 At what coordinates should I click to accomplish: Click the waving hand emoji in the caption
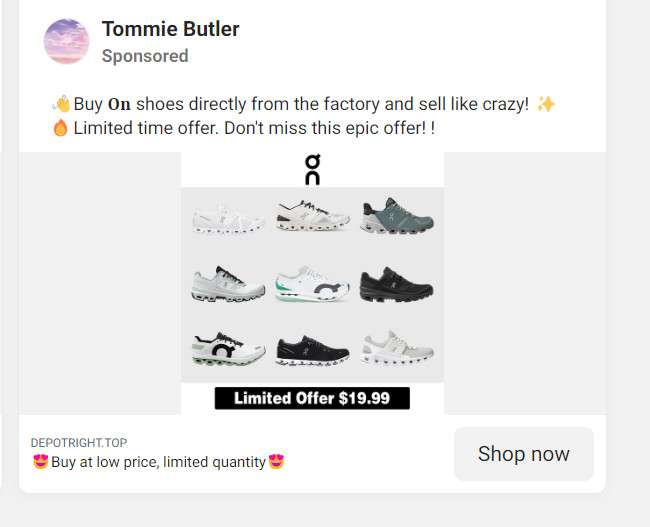61,104
